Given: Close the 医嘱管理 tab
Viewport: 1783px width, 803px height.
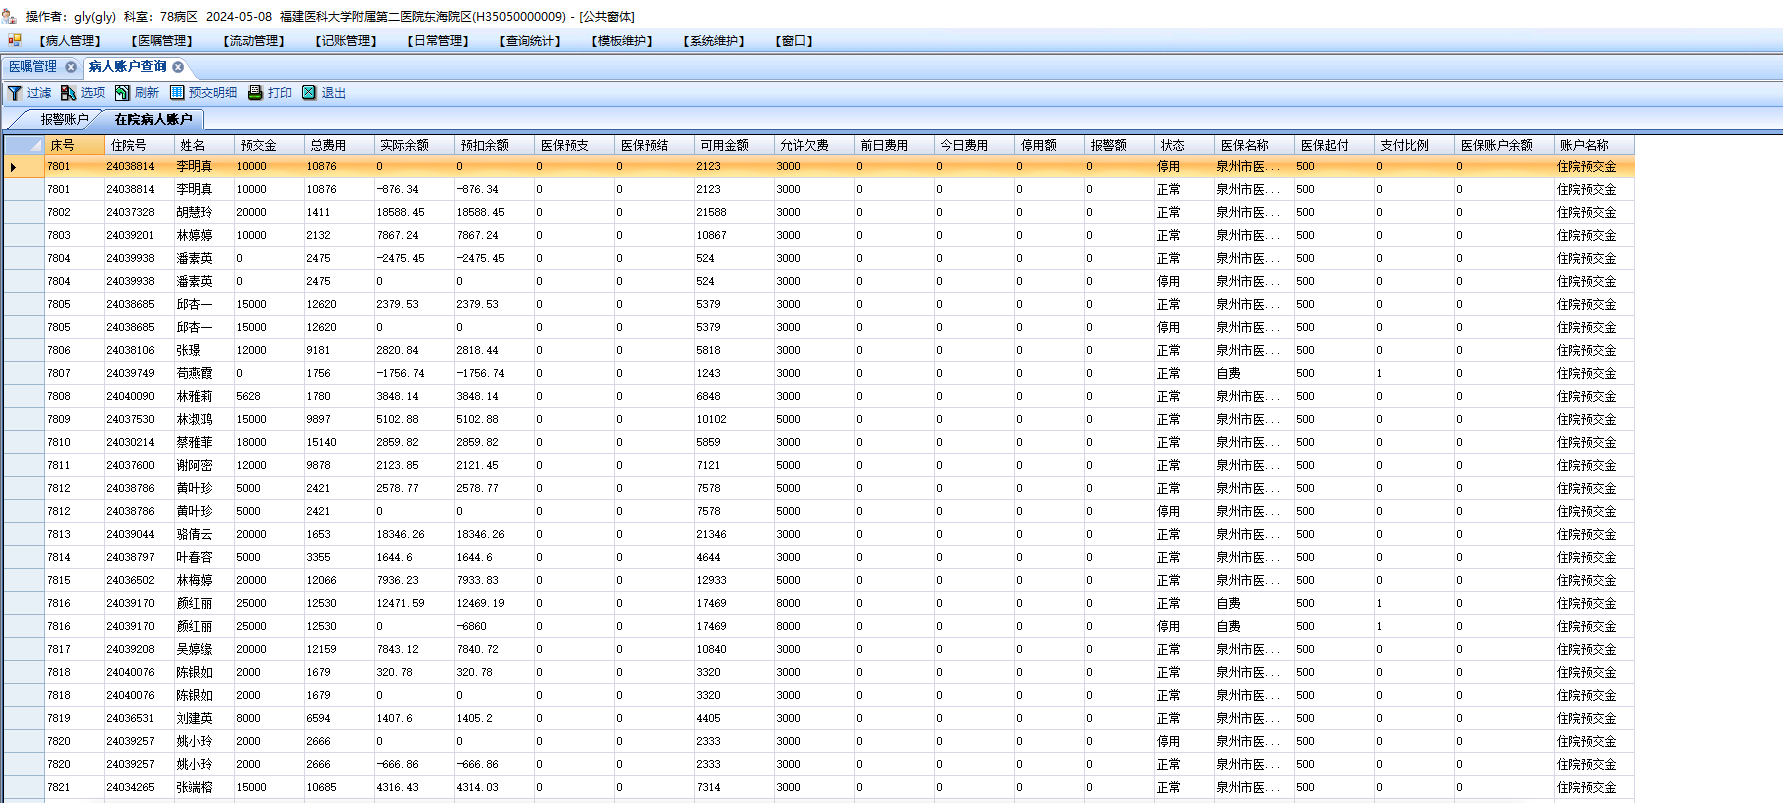Looking at the screenshot, I should tap(71, 67).
